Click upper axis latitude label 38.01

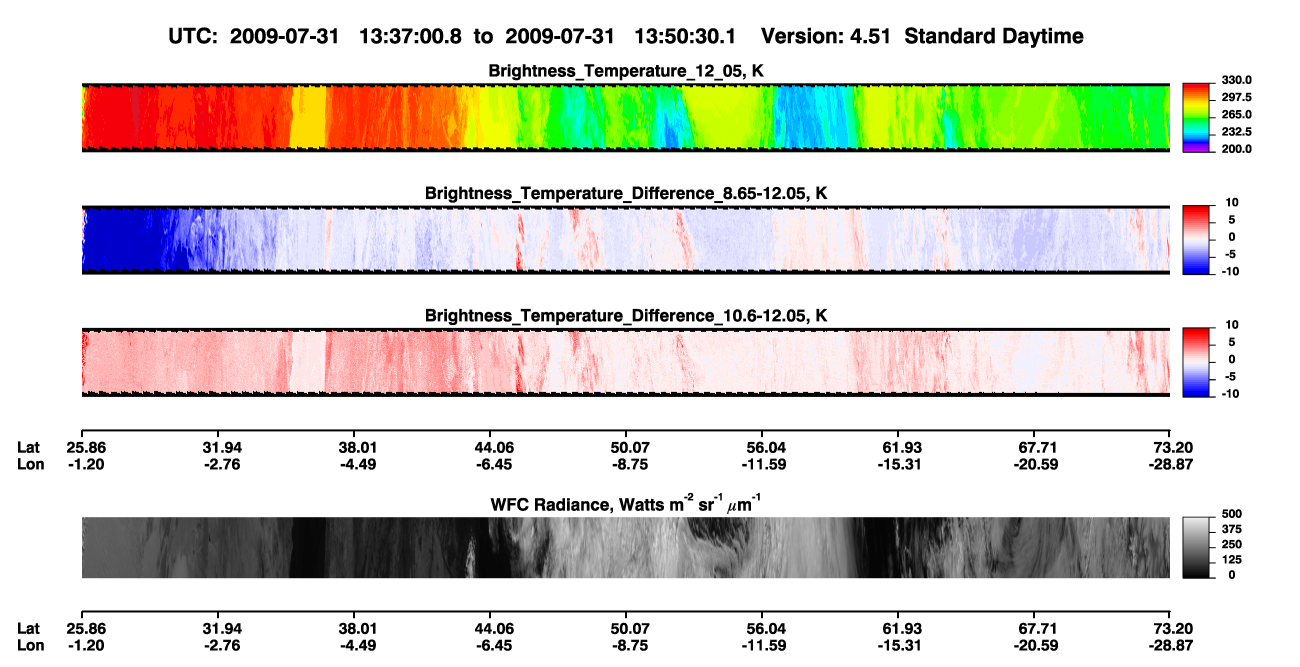pos(358,448)
